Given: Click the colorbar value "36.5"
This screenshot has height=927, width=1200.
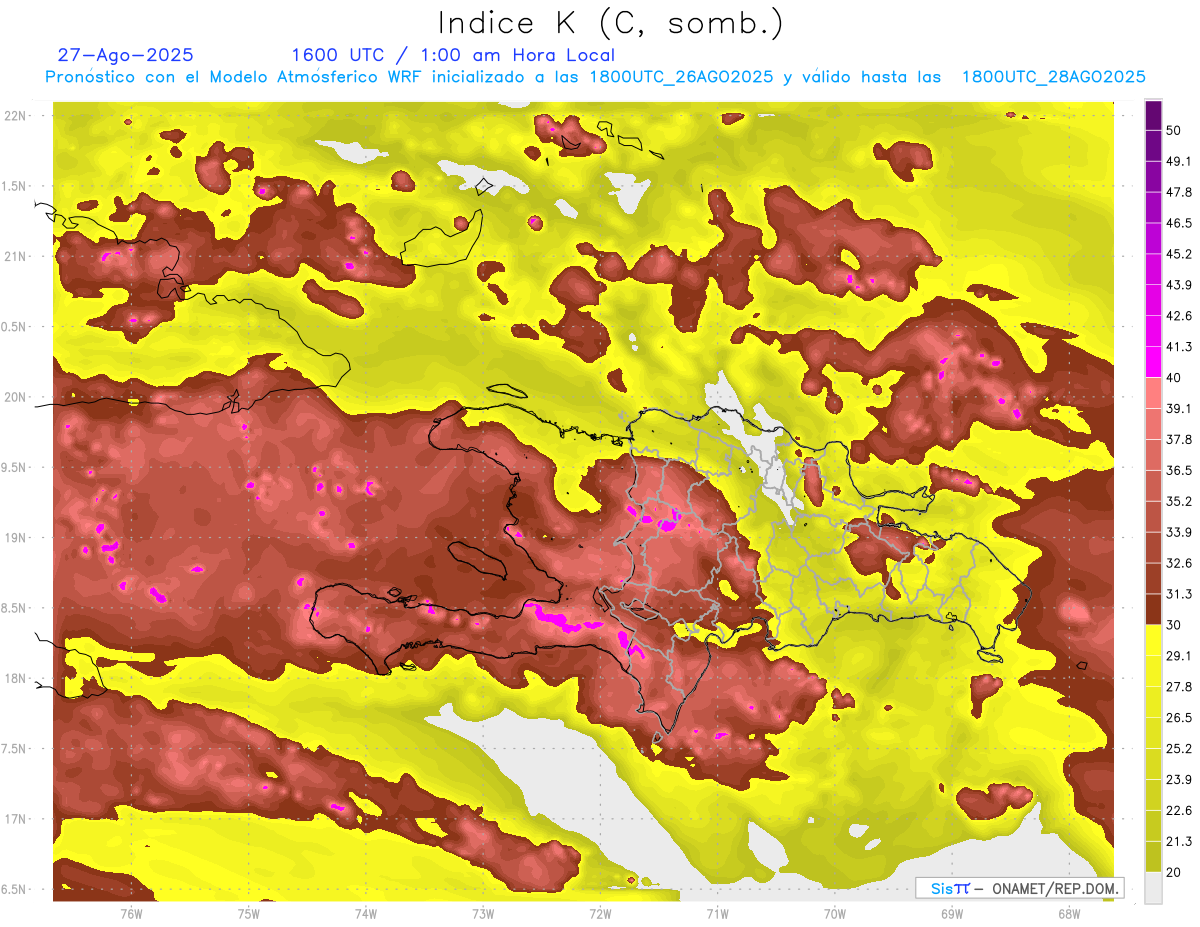Looking at the screenshot, I should point(1179,470).
